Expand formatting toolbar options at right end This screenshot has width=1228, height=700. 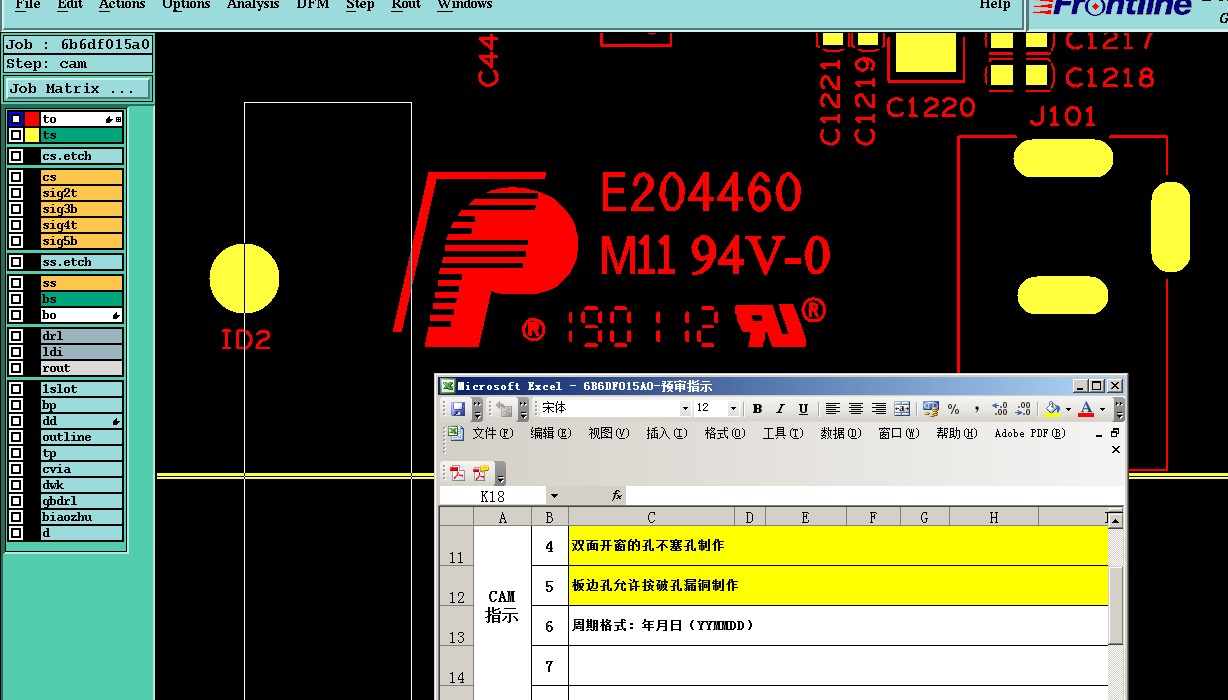1118,409
